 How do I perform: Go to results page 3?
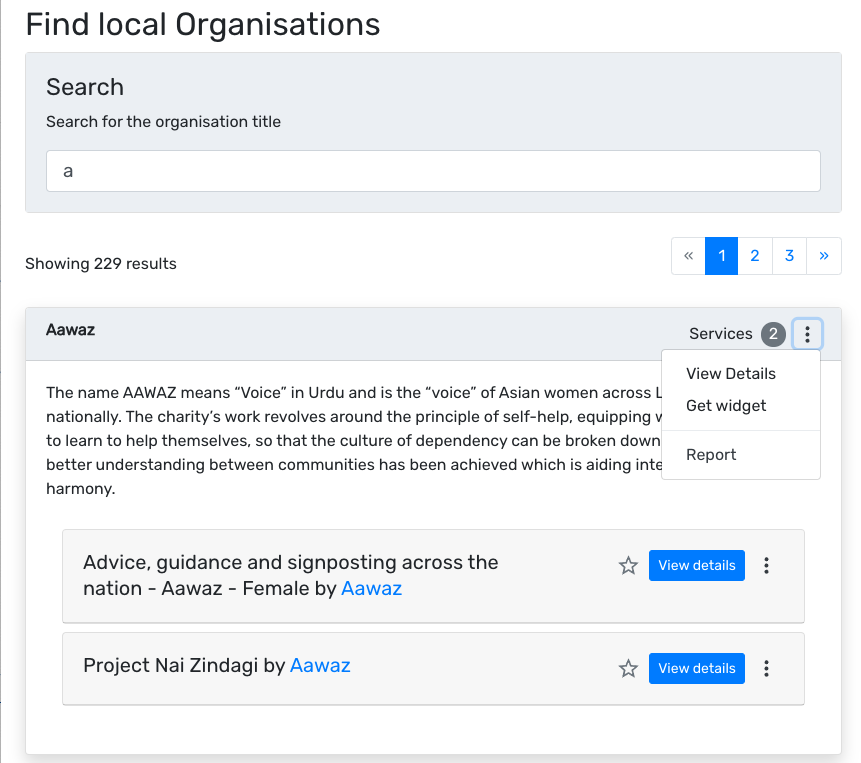pos(789,256)
